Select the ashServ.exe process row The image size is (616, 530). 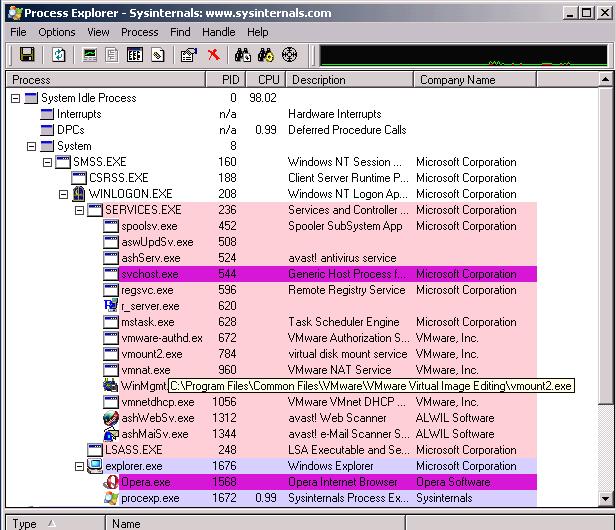tap(320, 258)
